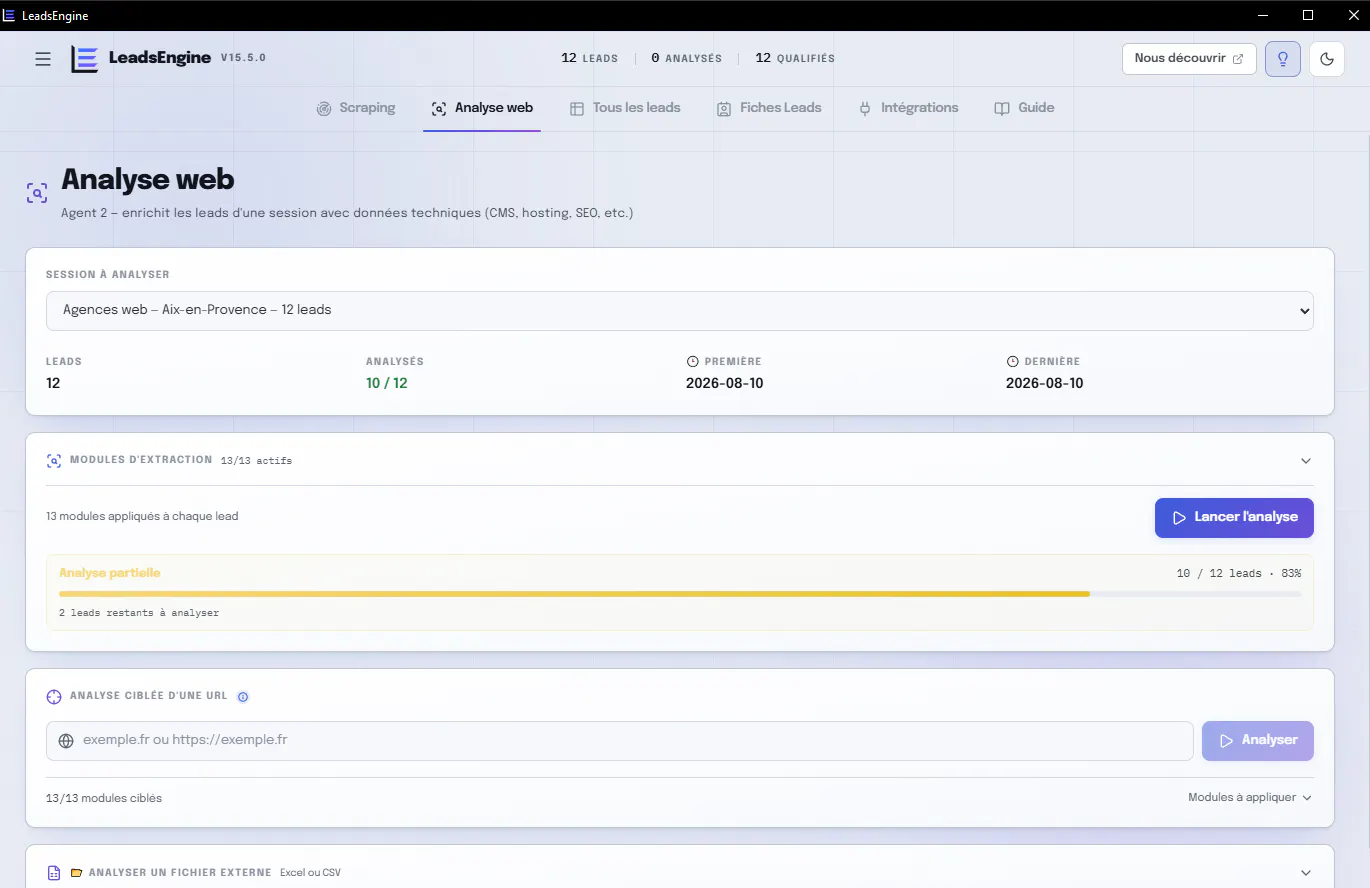Click the external file document icon
The height and width of the screenshot is (888, 1370).
coord(54,873)
